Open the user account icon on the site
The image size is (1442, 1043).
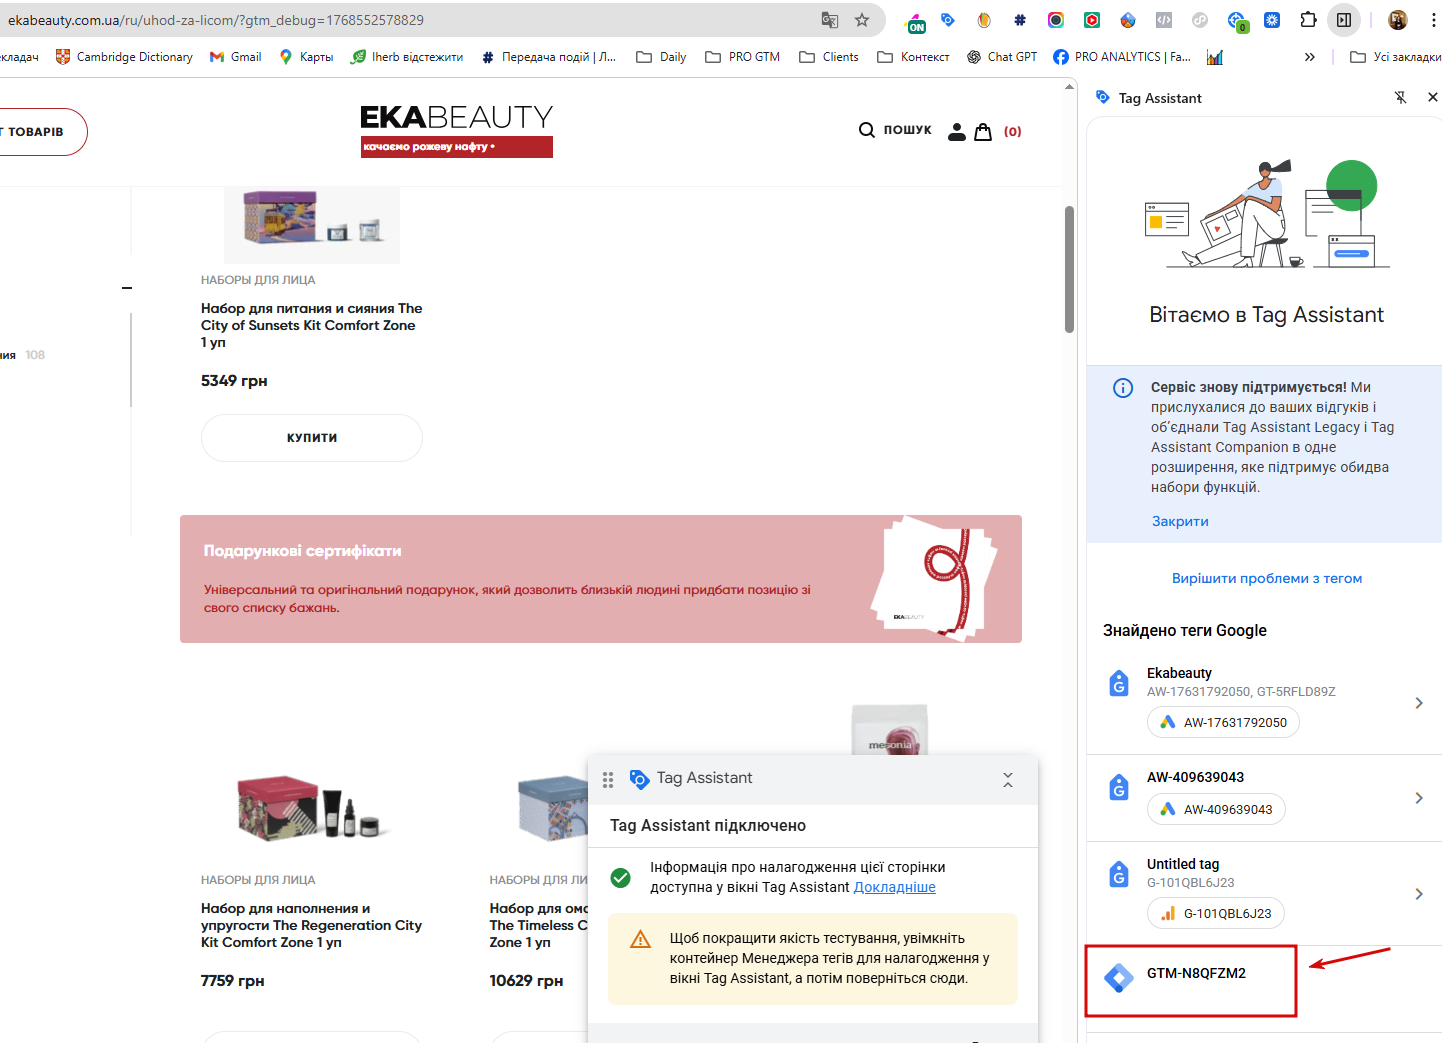point(957,132)
